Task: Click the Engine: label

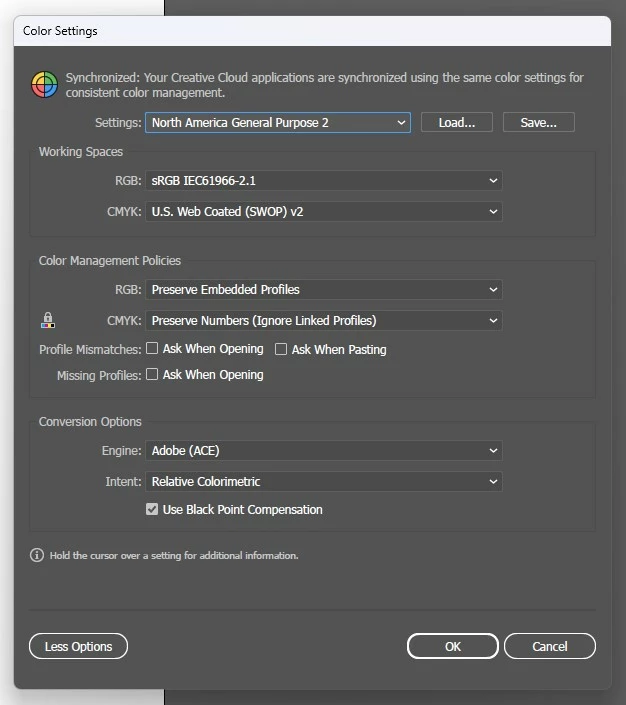Action: click(x=121, y=450)
